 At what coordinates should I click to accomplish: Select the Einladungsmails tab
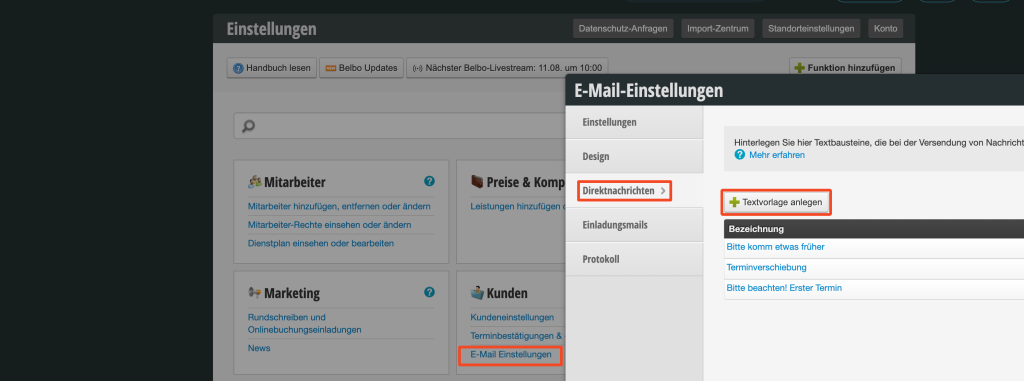[x=634, y=225]
